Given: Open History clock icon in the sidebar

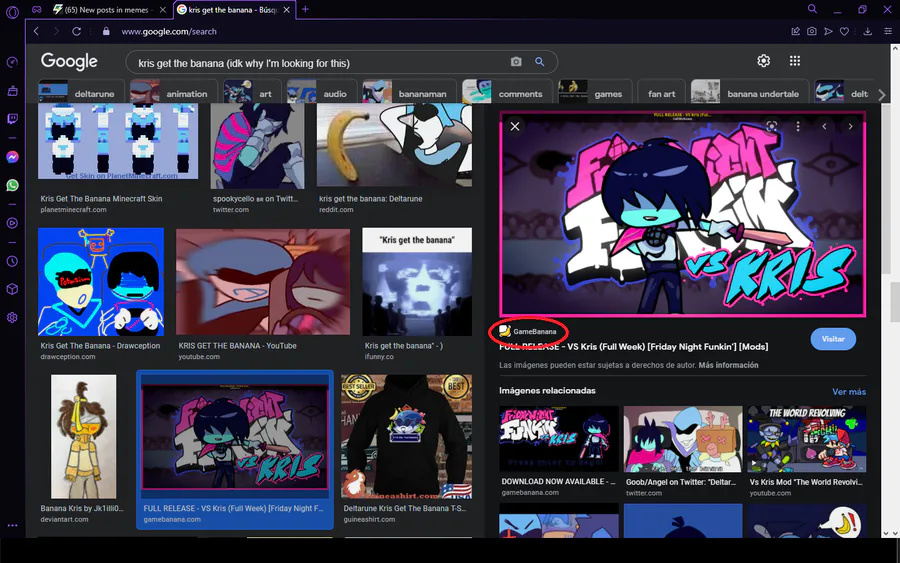Looking at the screenshot, I should 12,261.
